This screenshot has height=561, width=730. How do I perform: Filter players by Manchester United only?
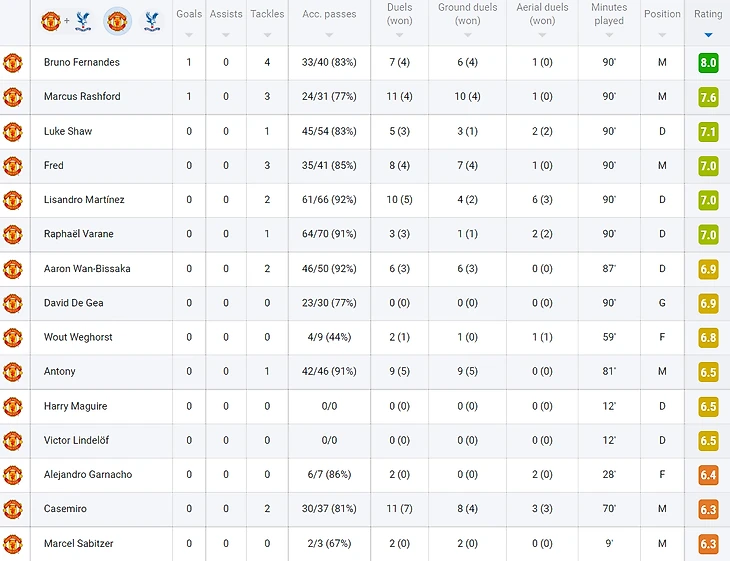coord(117,21)
